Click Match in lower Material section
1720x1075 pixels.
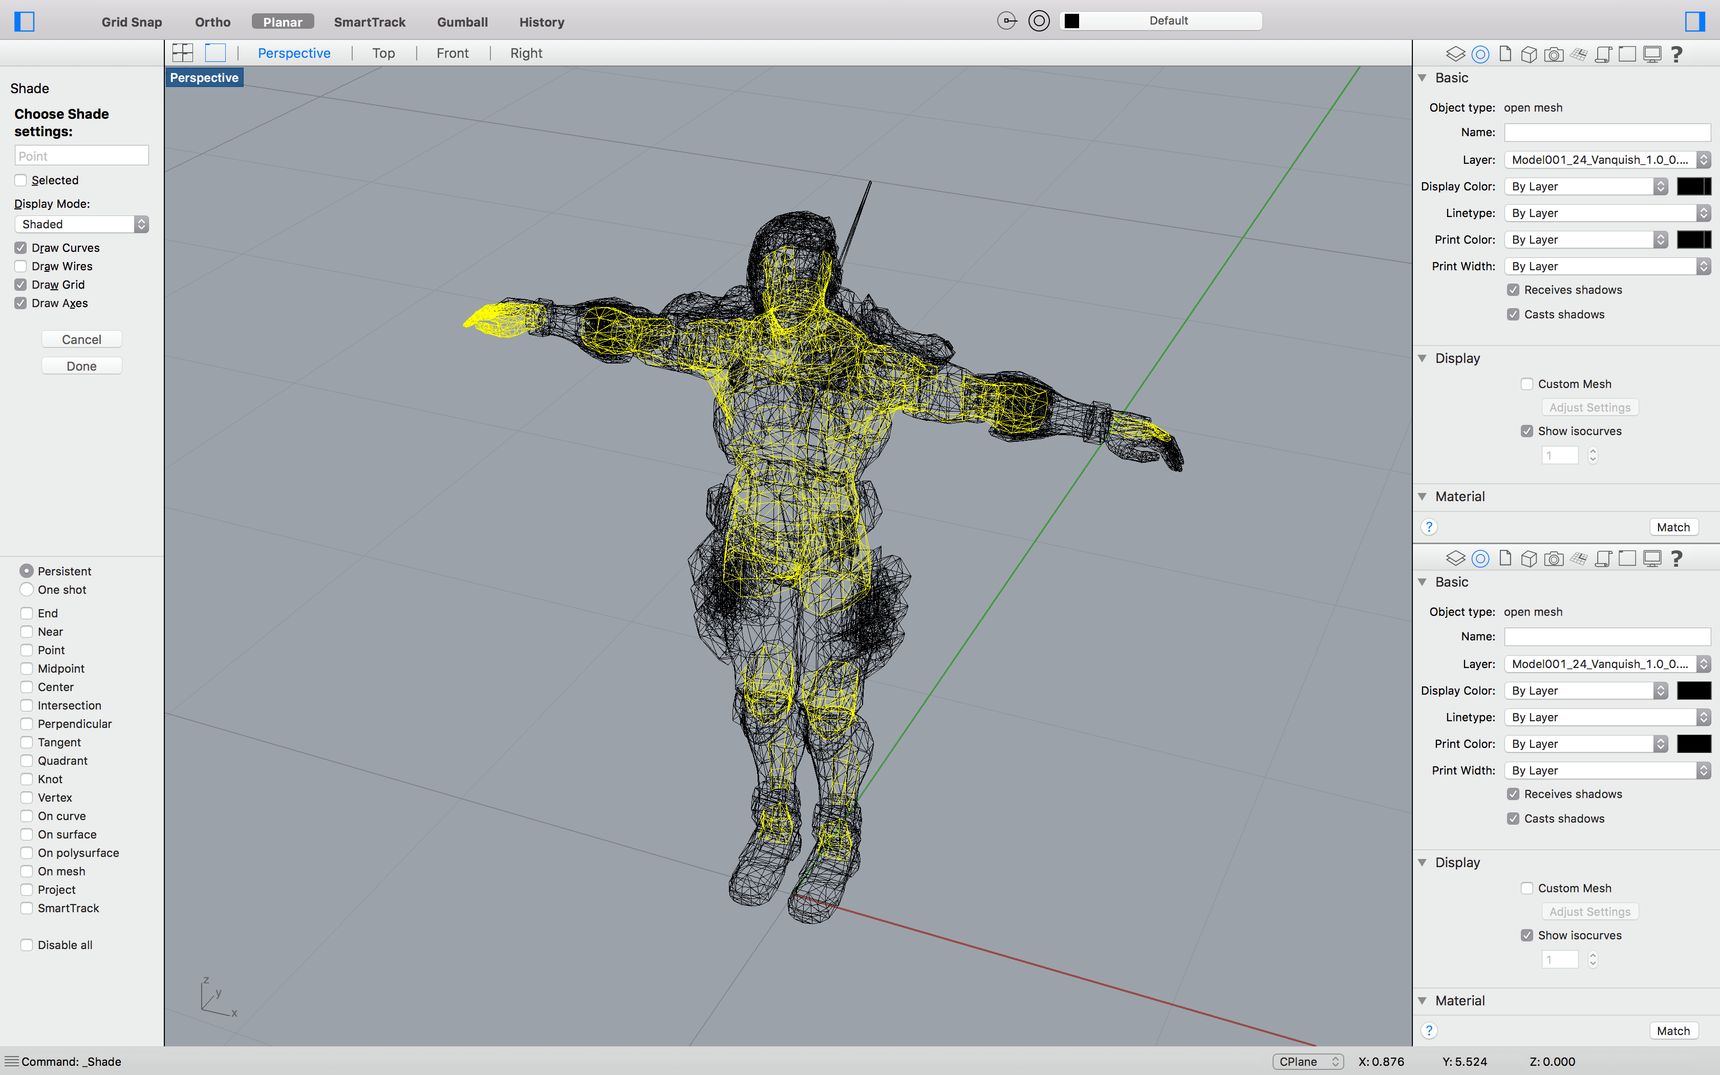click(x=1673, y=1031)
